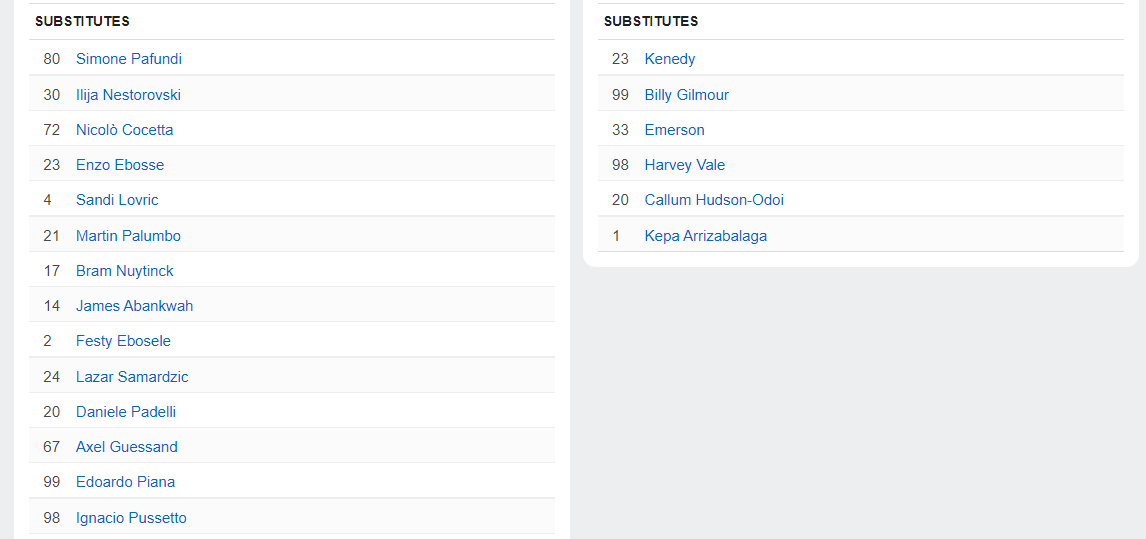Click James Abankwah's name
The width and height of the screenshot is (1146, 539).
(134, 306)
